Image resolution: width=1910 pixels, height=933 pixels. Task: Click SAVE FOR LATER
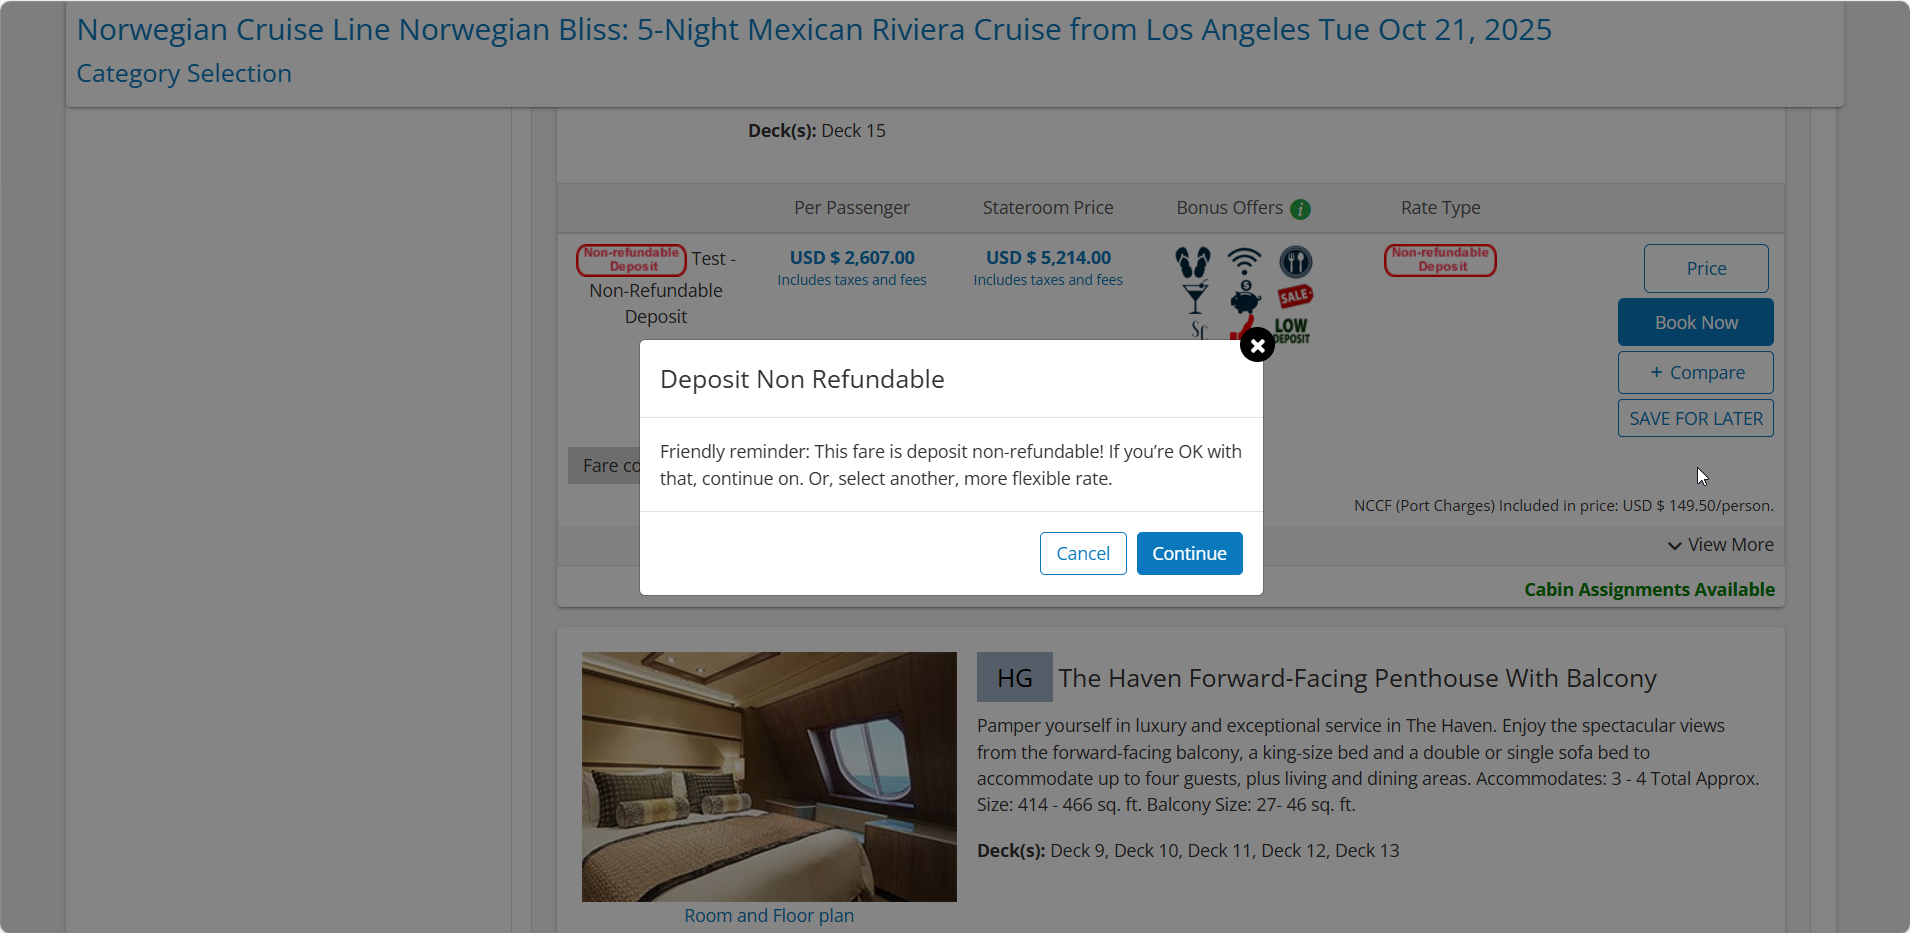[x=1696, y=418]
